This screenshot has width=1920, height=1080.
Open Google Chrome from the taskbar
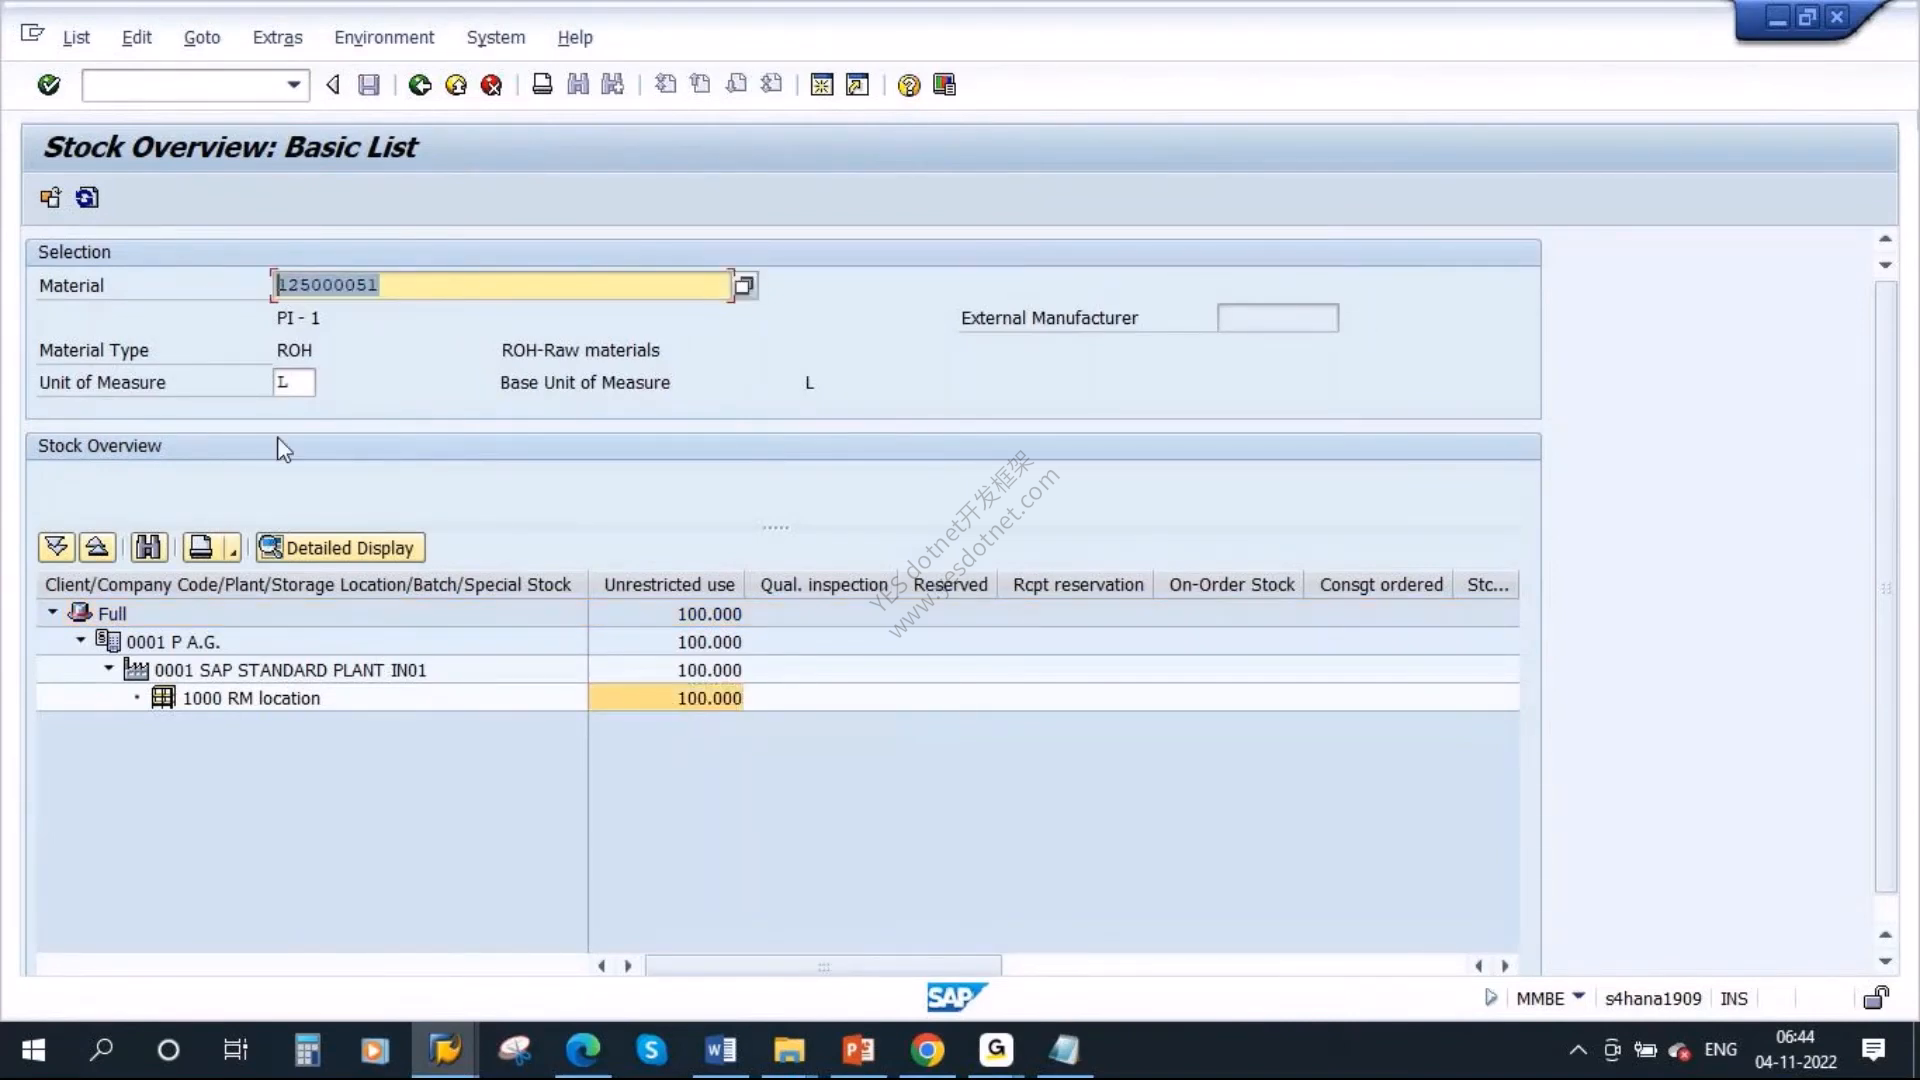point(927,1050)
